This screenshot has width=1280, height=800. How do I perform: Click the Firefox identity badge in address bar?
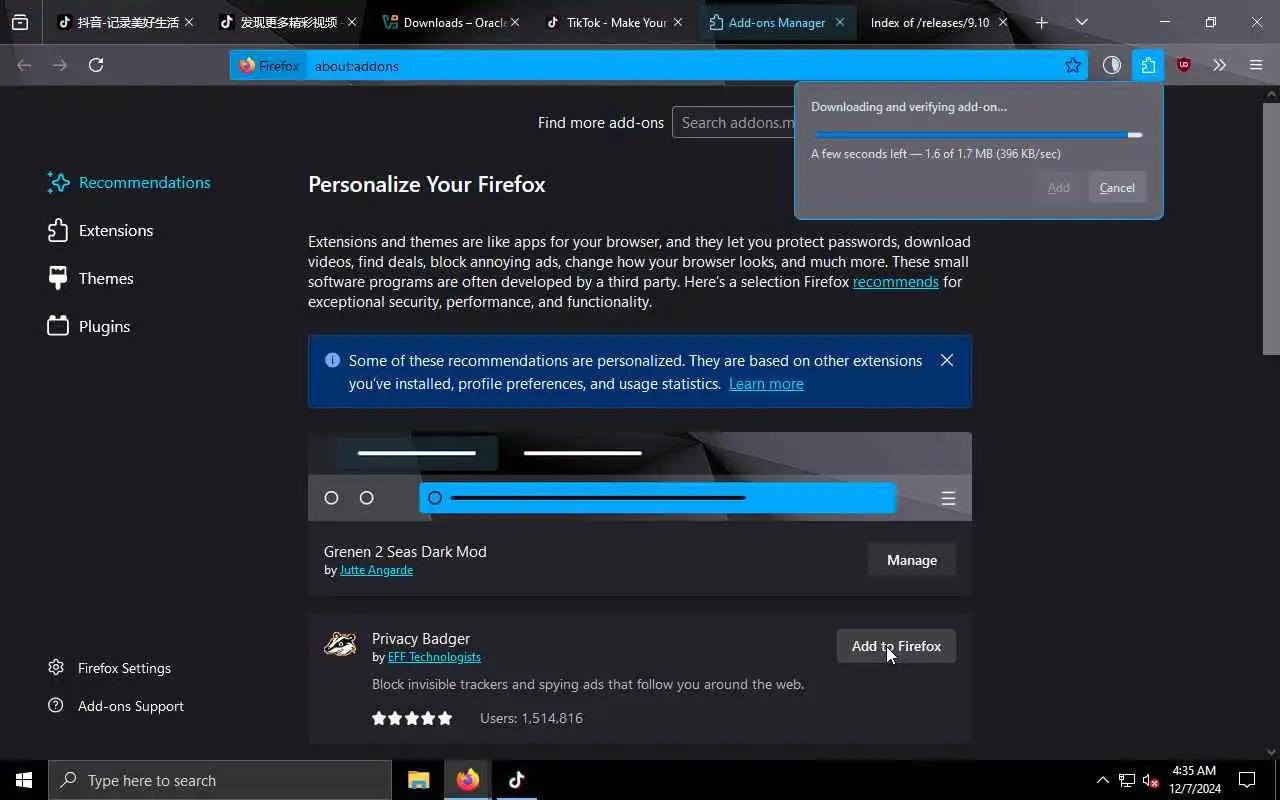[269, 66]
